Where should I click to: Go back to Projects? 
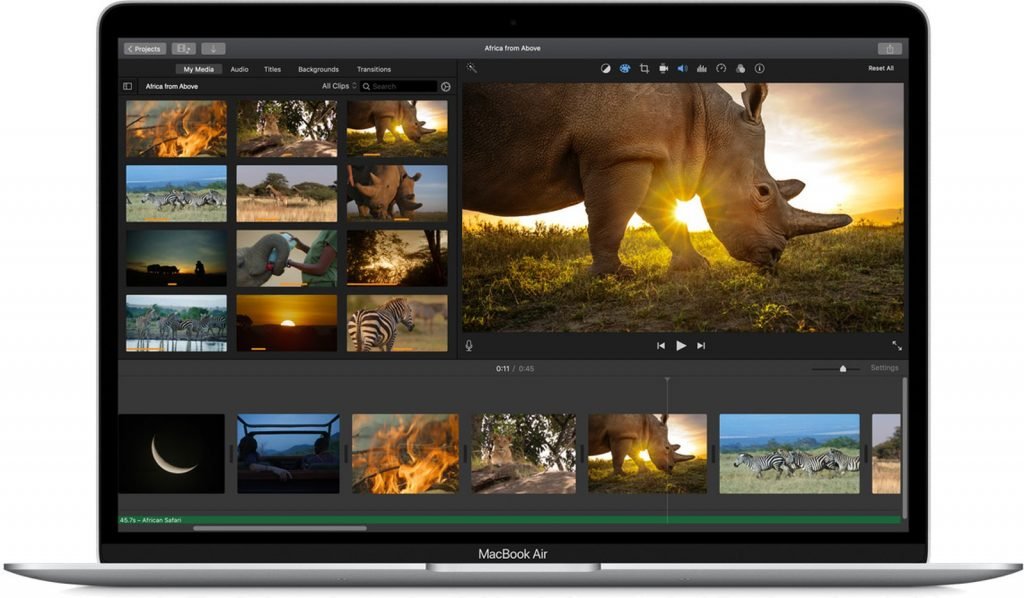[144, 48]
